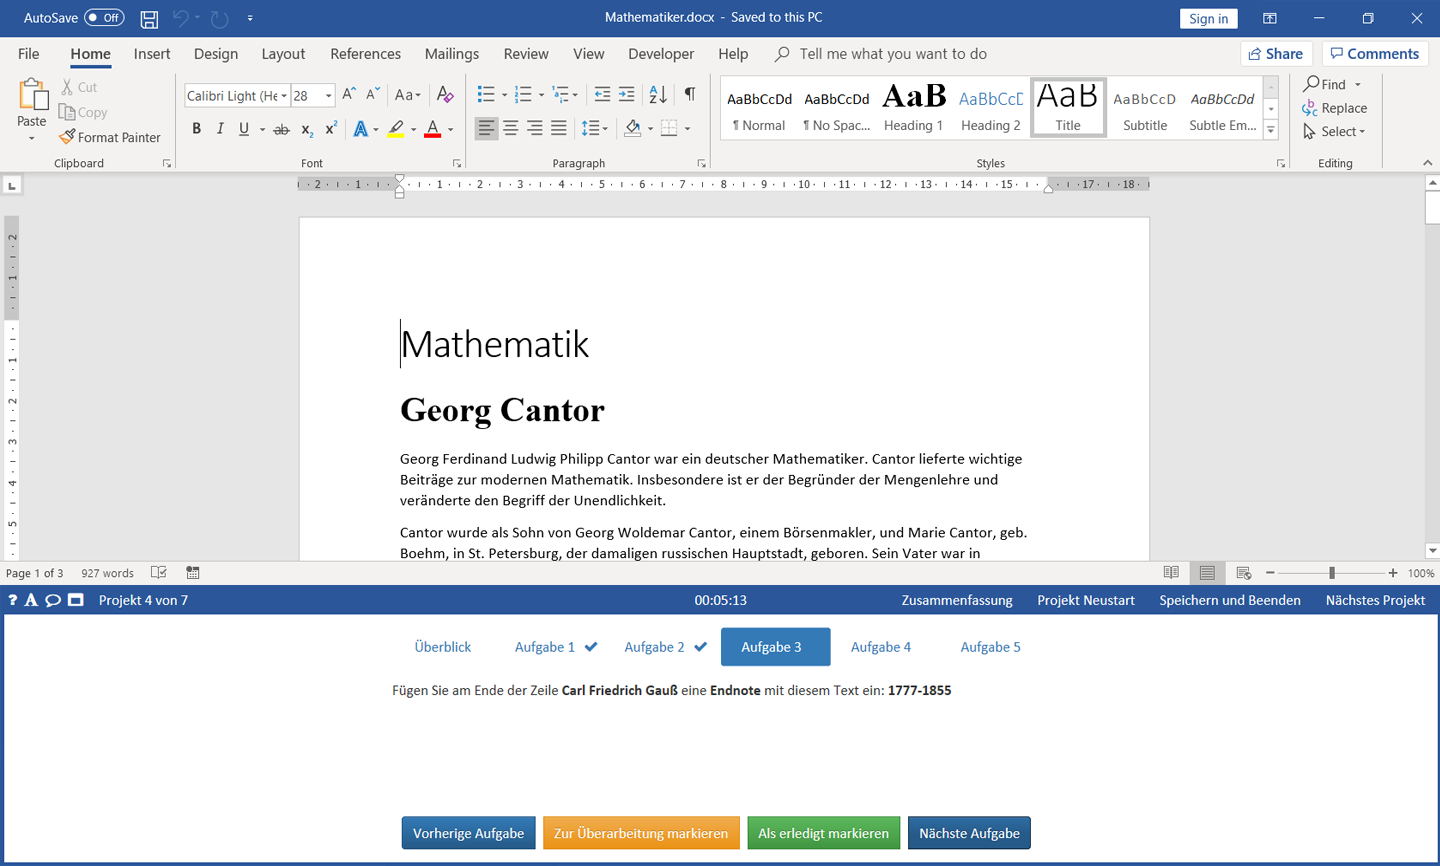
Task: Expand the numbering list dropdown
Action: tap(541, 95)
